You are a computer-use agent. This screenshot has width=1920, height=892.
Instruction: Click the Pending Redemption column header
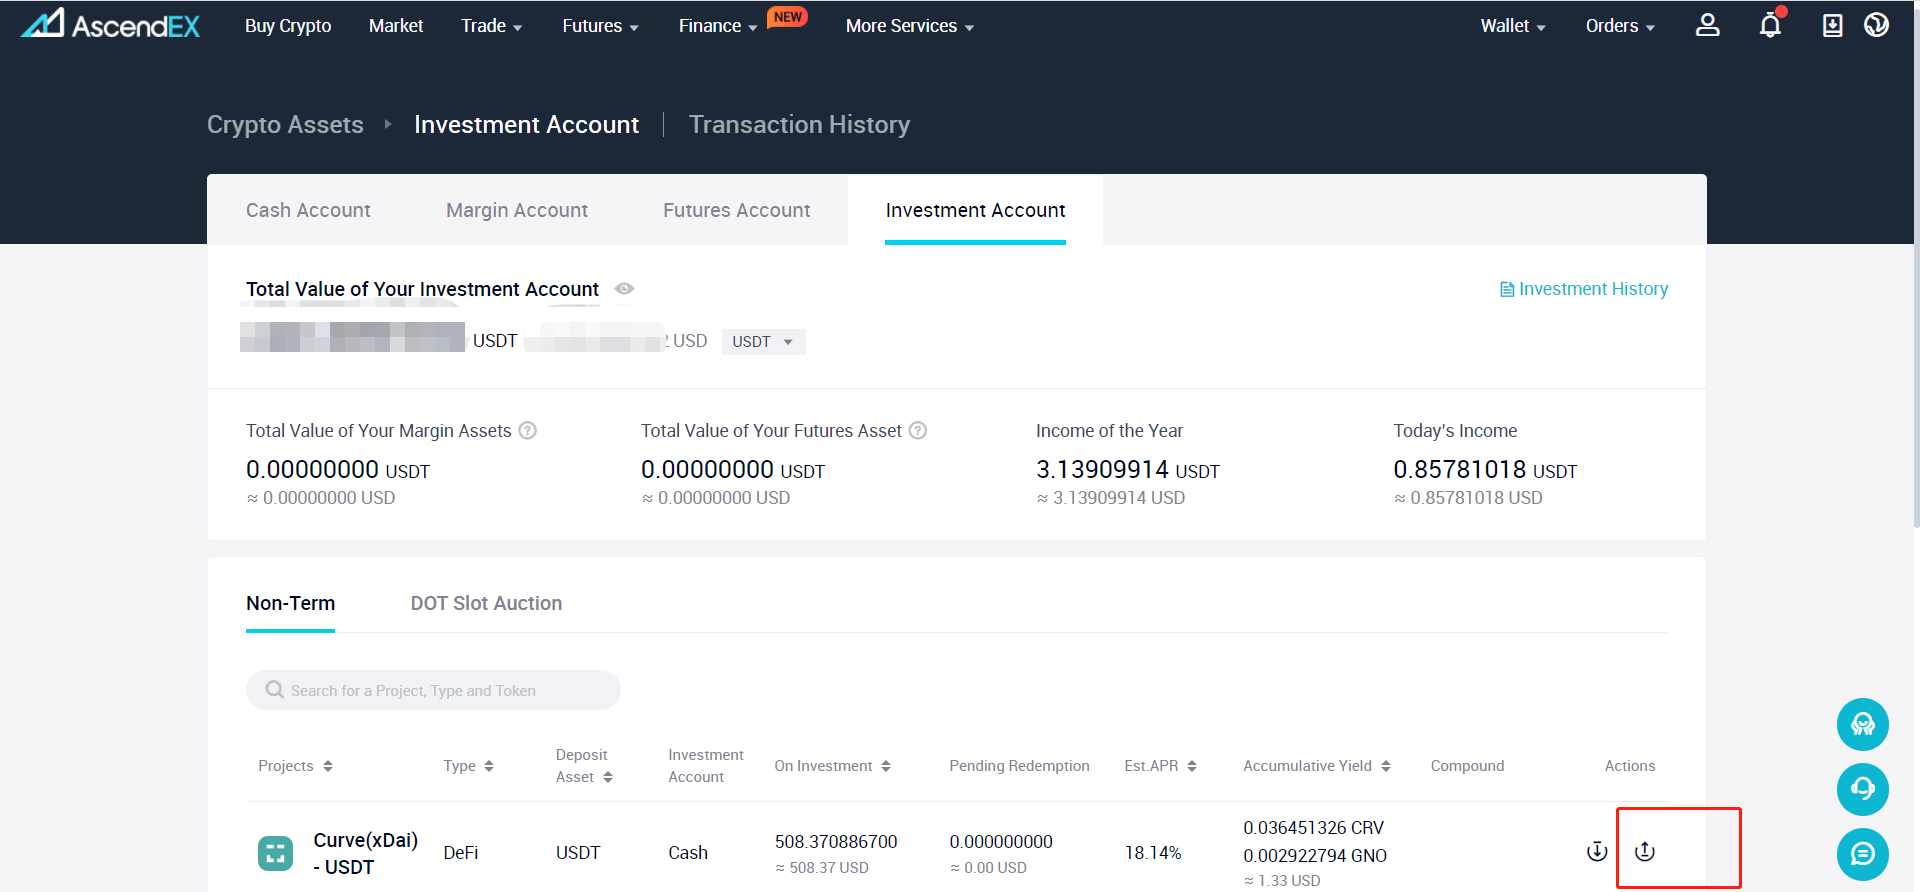(x=1019, y=766)
